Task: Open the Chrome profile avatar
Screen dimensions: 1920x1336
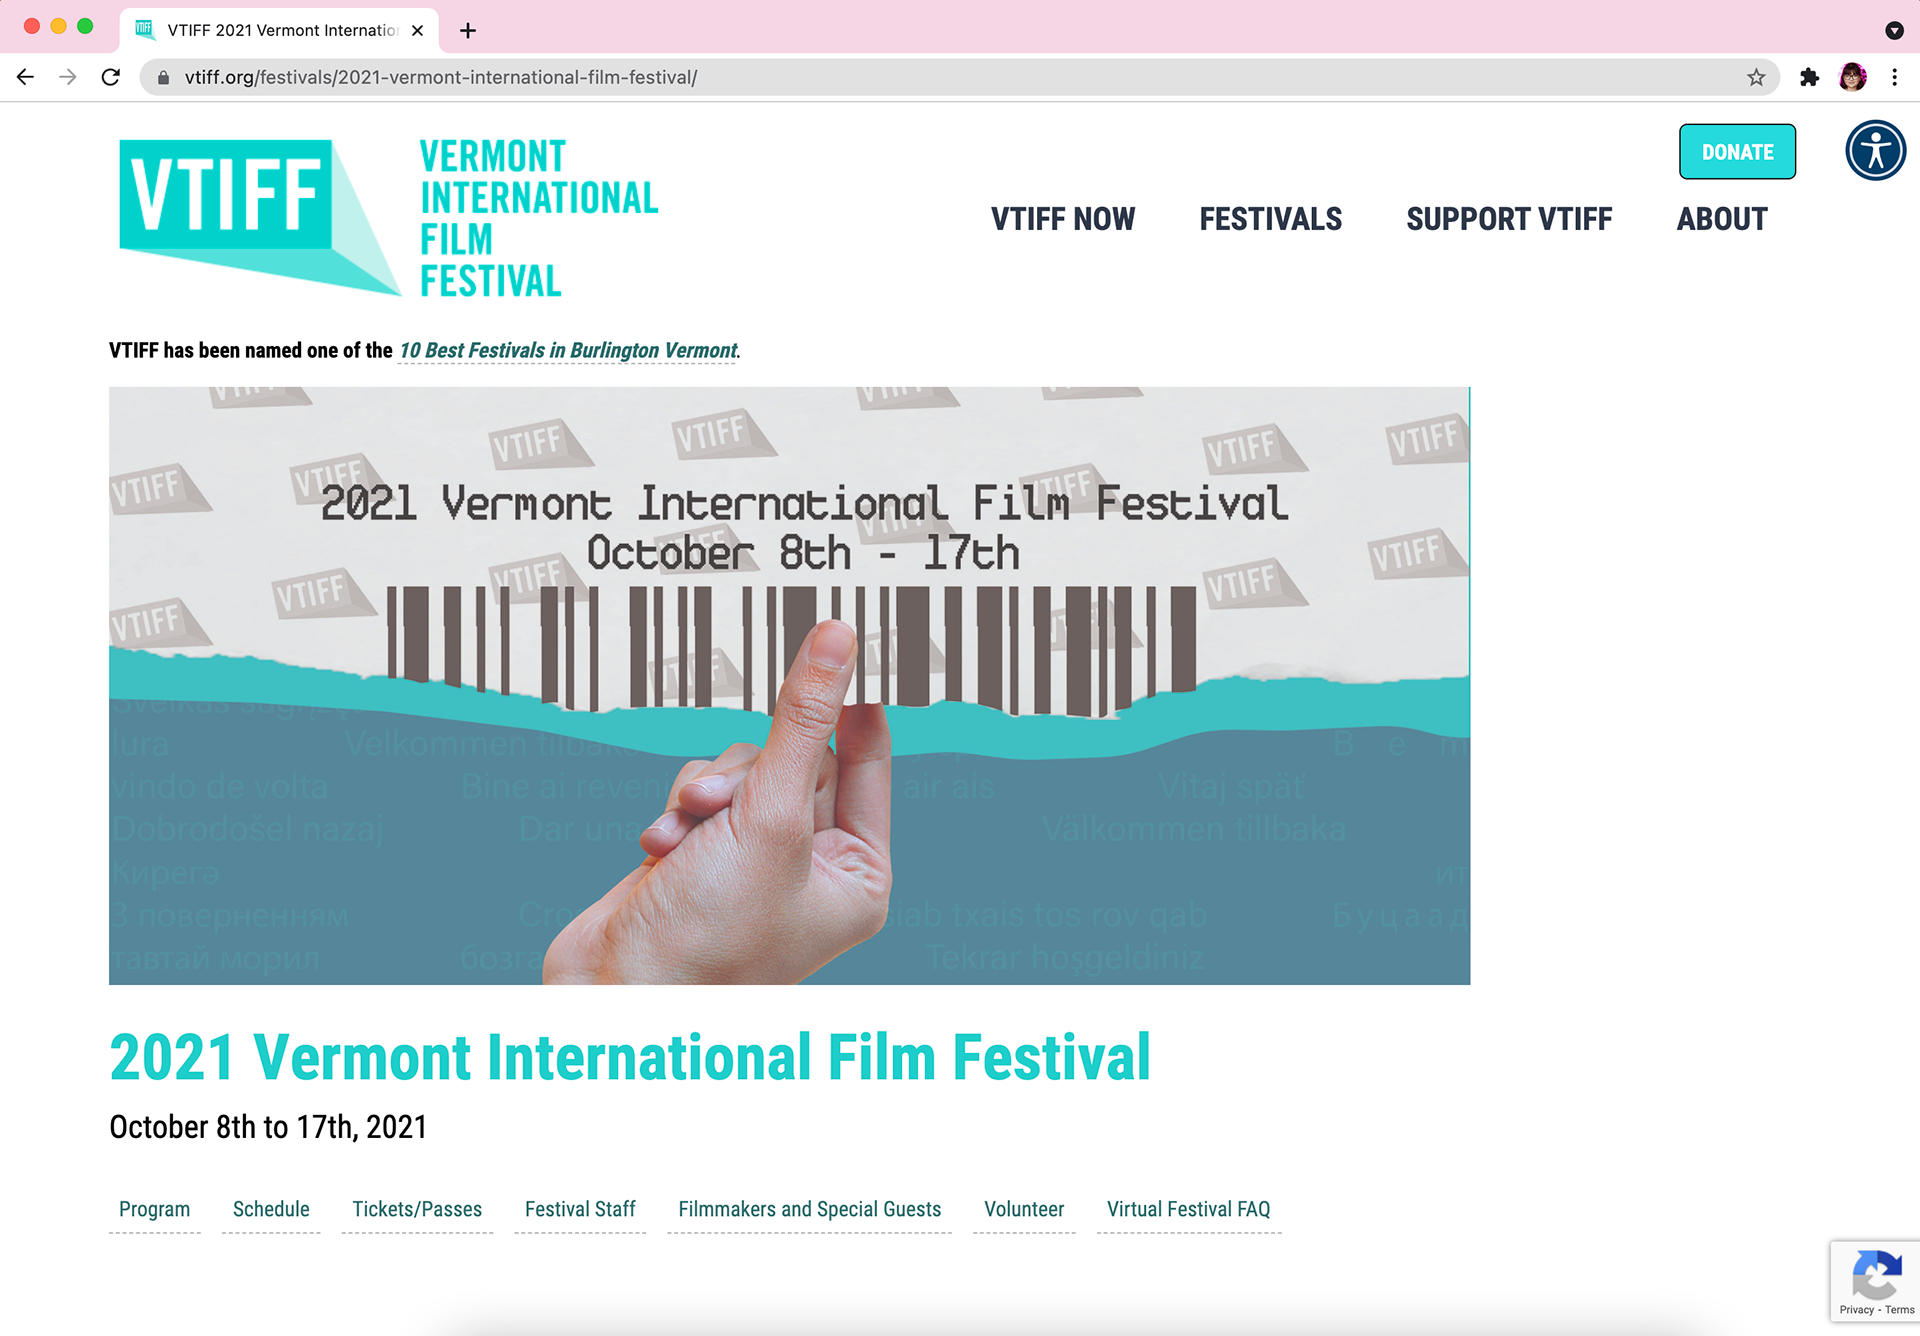Action: (x=1852, y=77)
